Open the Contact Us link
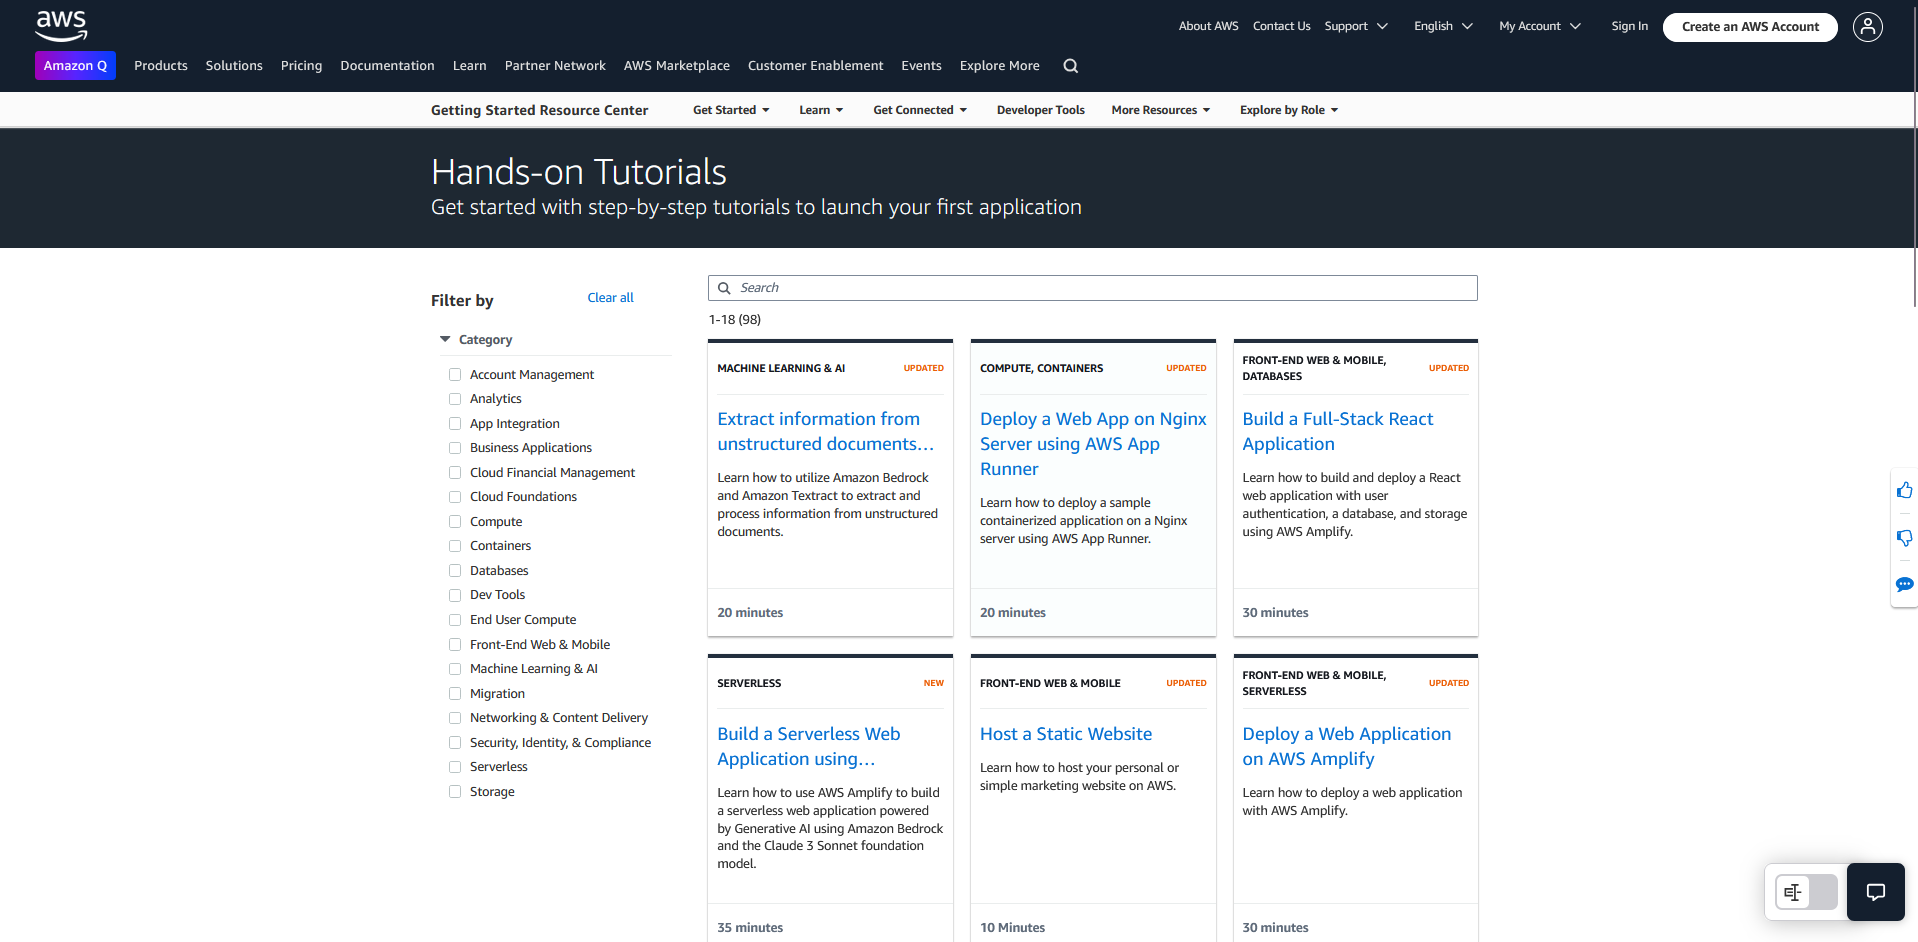 [x=1281, y=26]
